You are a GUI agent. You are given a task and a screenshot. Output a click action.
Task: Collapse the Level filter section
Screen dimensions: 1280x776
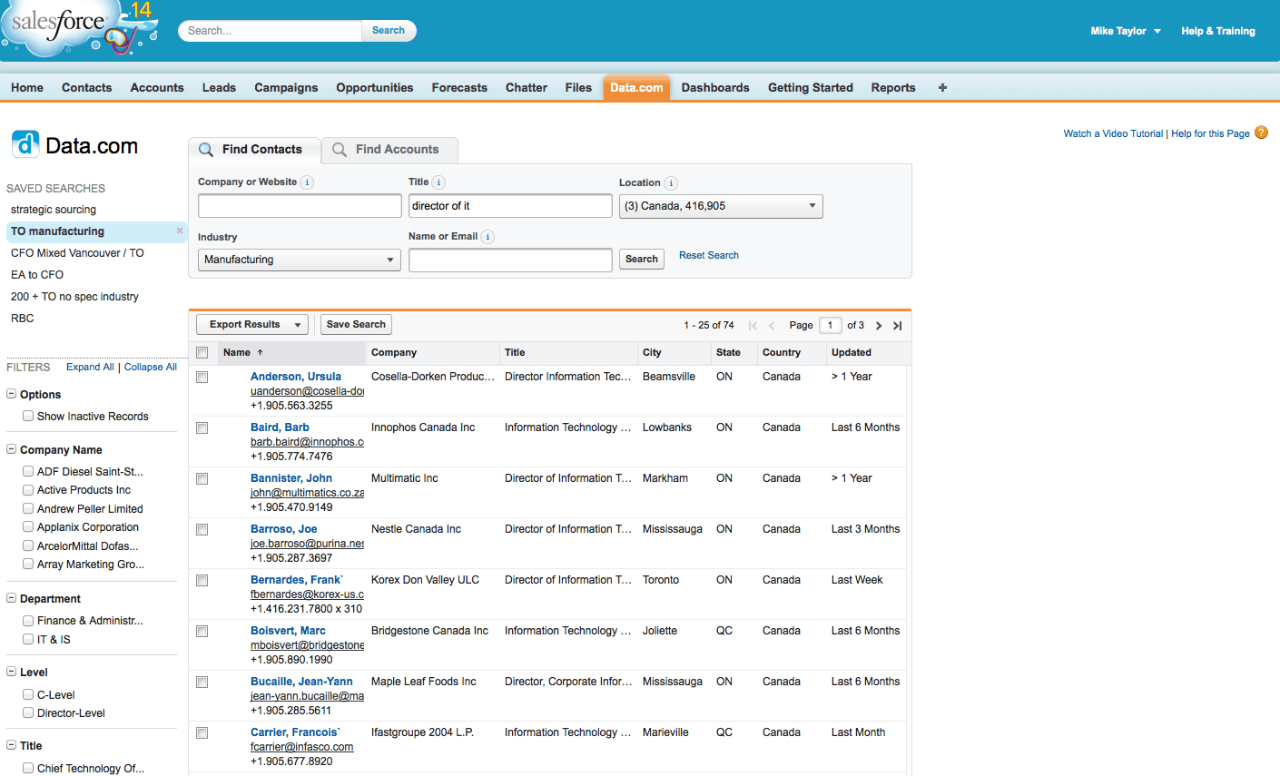click(x=12, y=673)
